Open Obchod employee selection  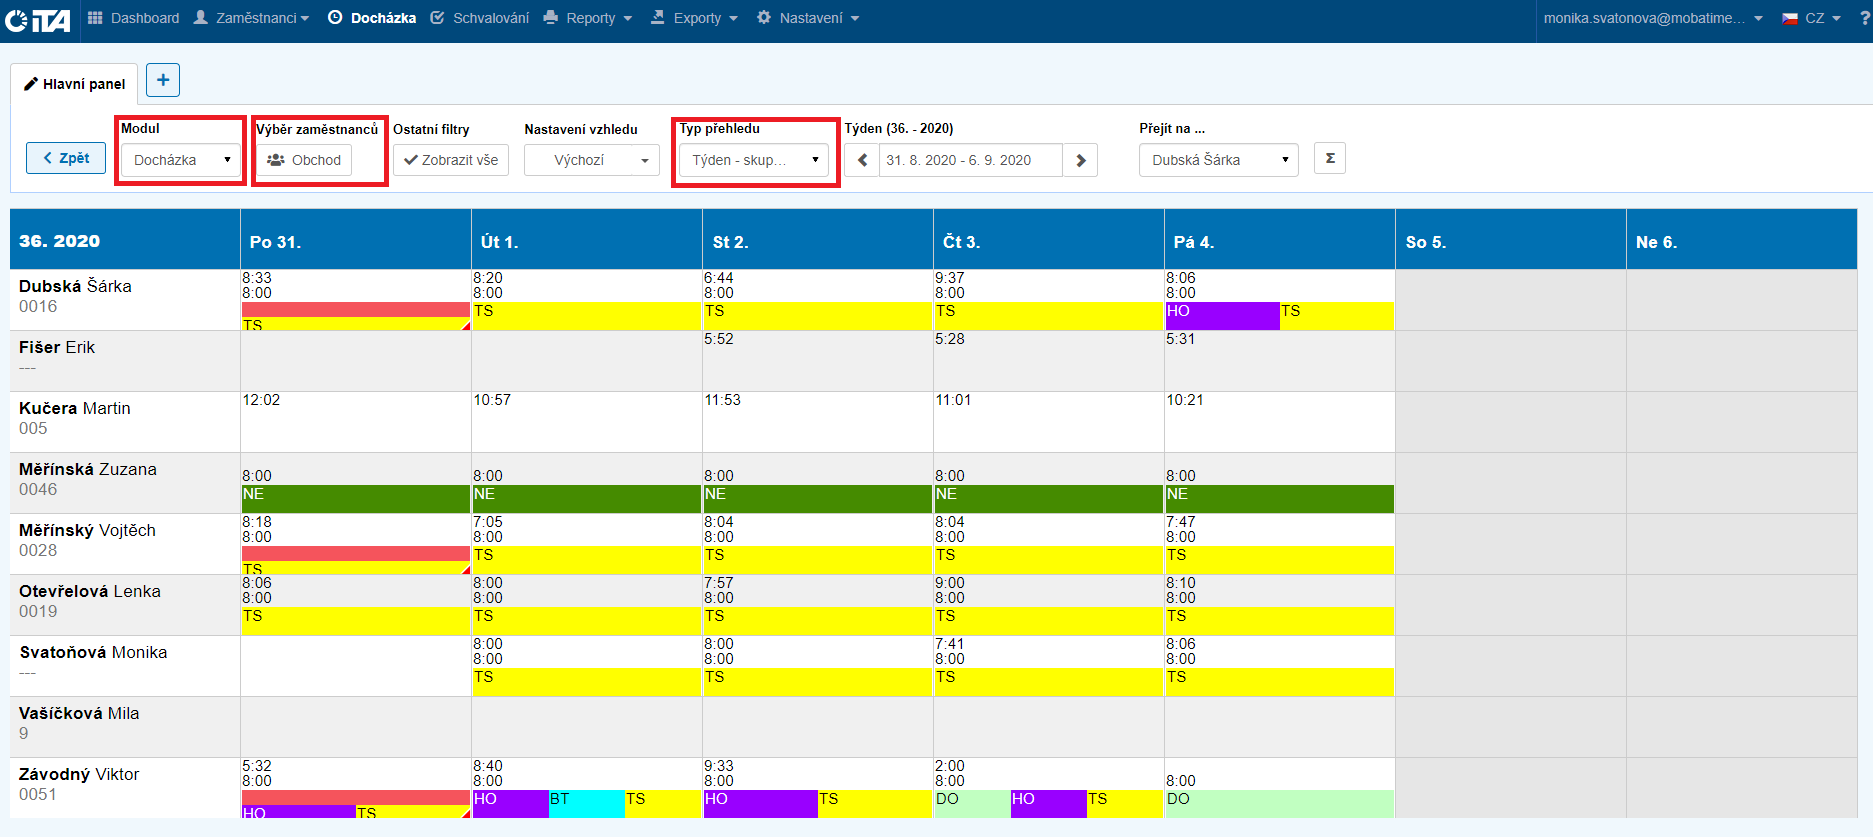(x=304, y=160)
